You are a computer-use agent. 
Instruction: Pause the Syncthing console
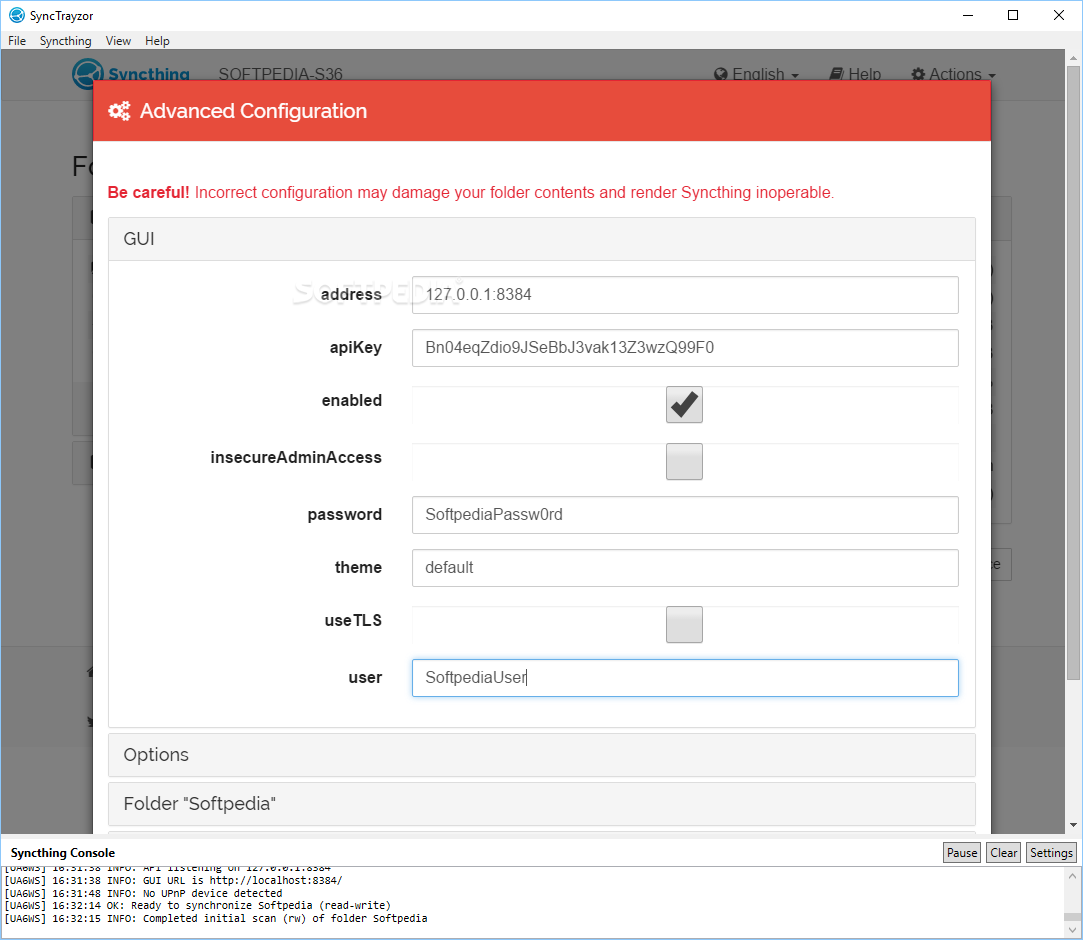(962, 853)
